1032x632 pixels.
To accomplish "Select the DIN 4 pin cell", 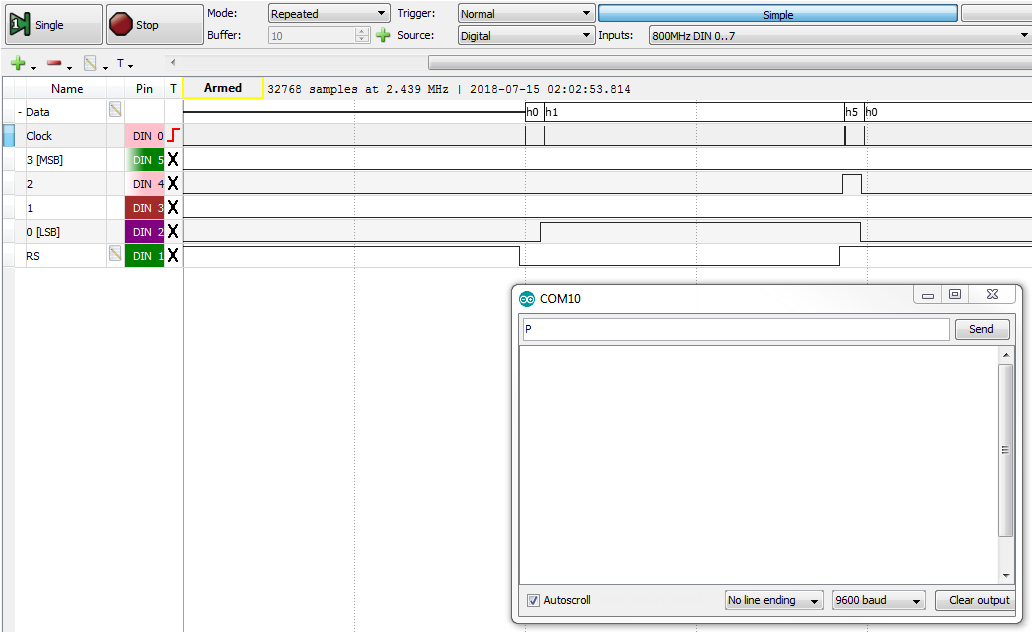I will [144, 184].
